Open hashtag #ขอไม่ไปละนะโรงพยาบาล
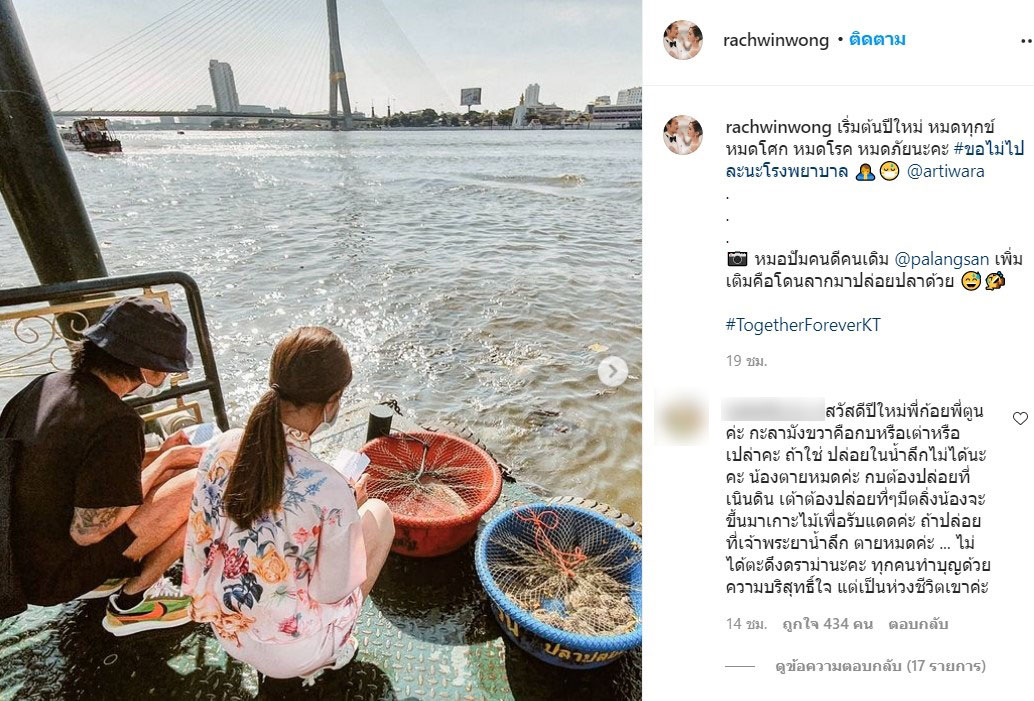 [876, 160]
